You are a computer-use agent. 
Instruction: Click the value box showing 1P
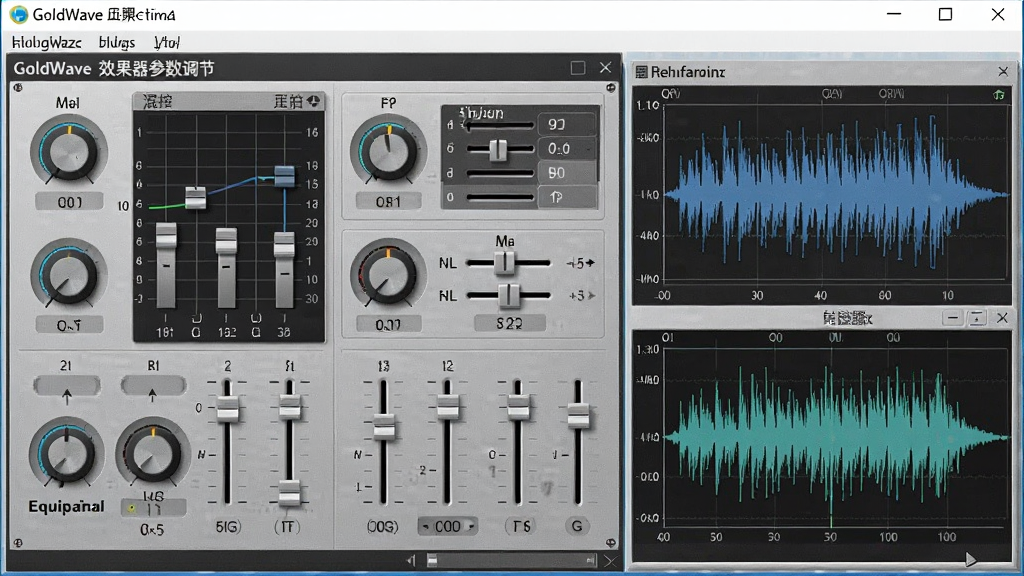(x=567, y=197)
